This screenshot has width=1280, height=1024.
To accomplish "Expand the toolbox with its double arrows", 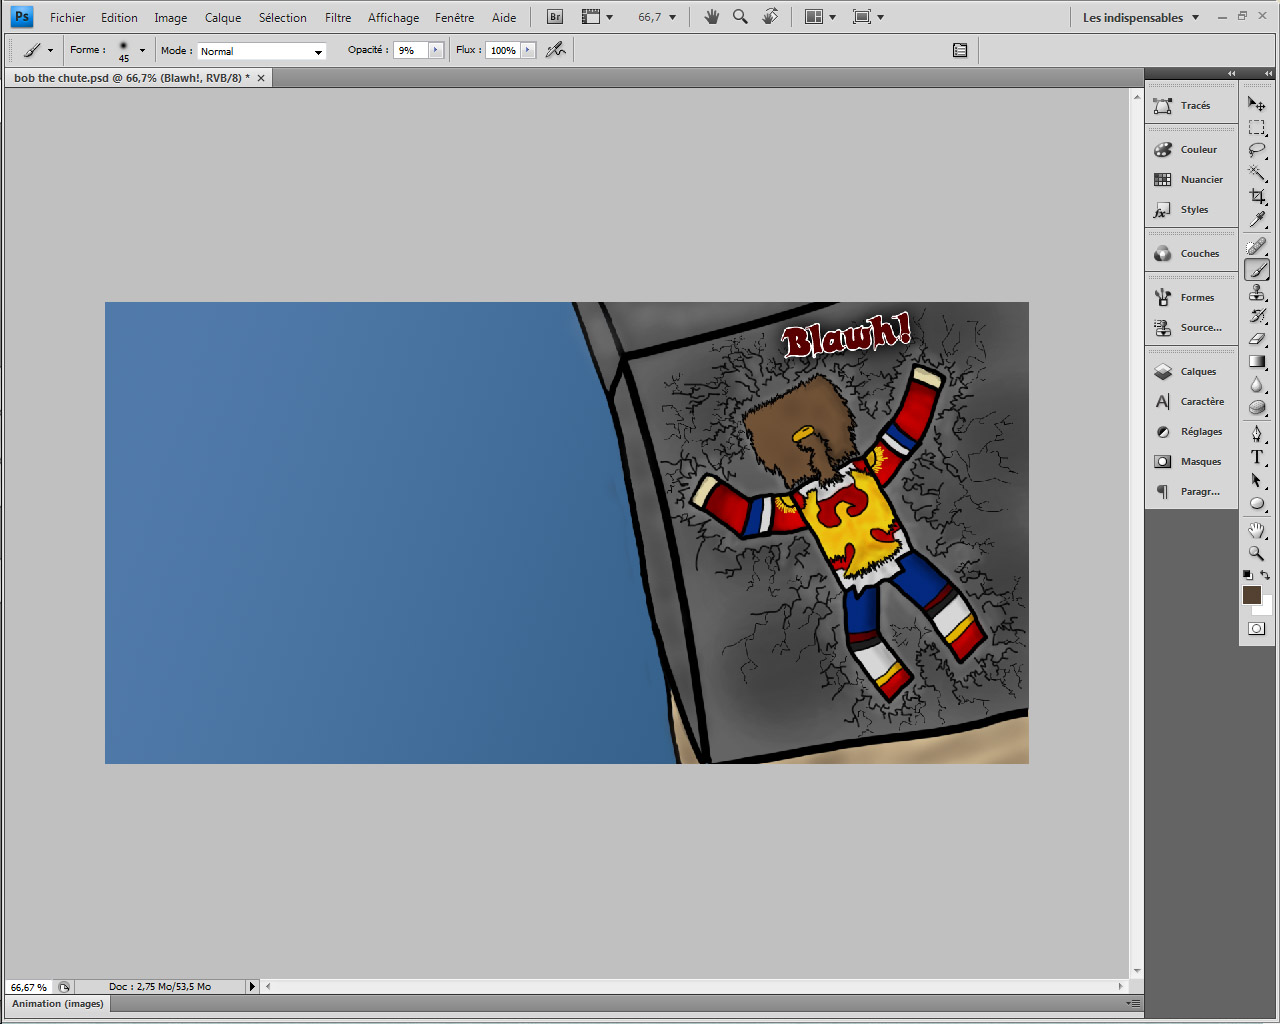I will 1268,73.
